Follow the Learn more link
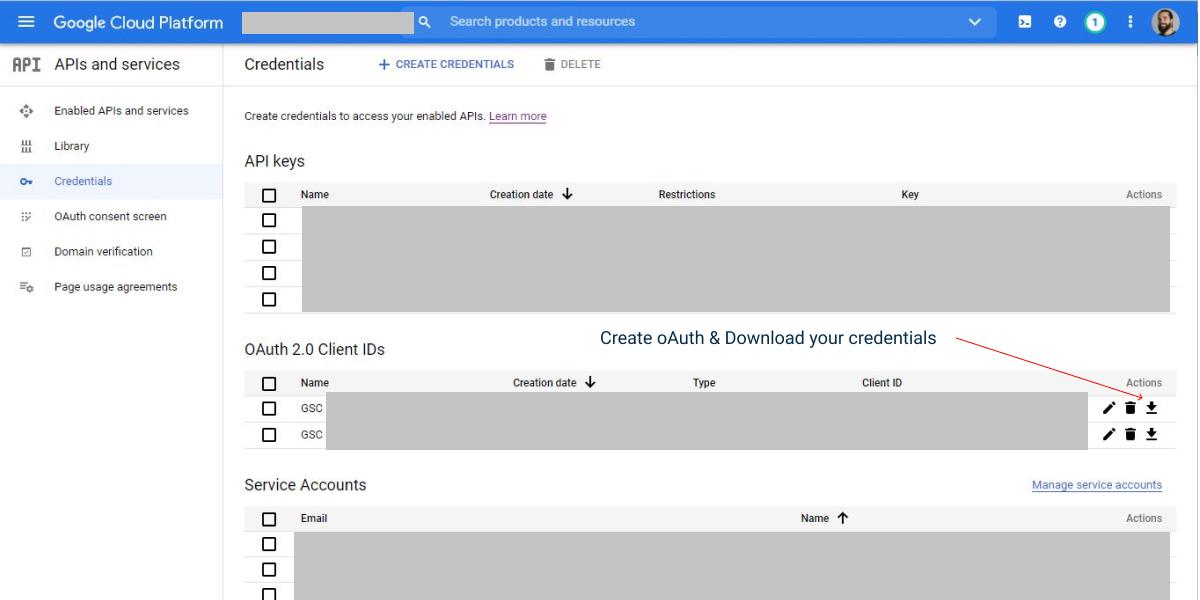 [518, 117]
